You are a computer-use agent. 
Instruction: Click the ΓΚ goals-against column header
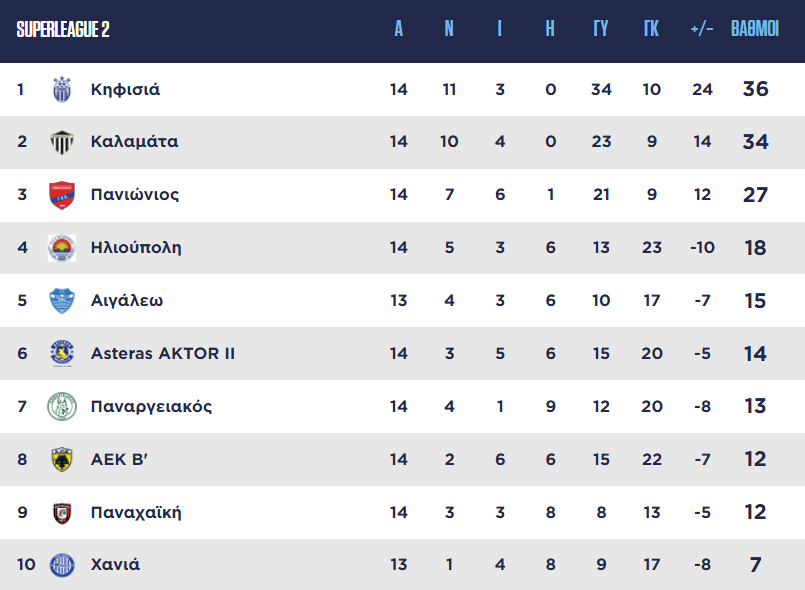(x=651, y=29)
